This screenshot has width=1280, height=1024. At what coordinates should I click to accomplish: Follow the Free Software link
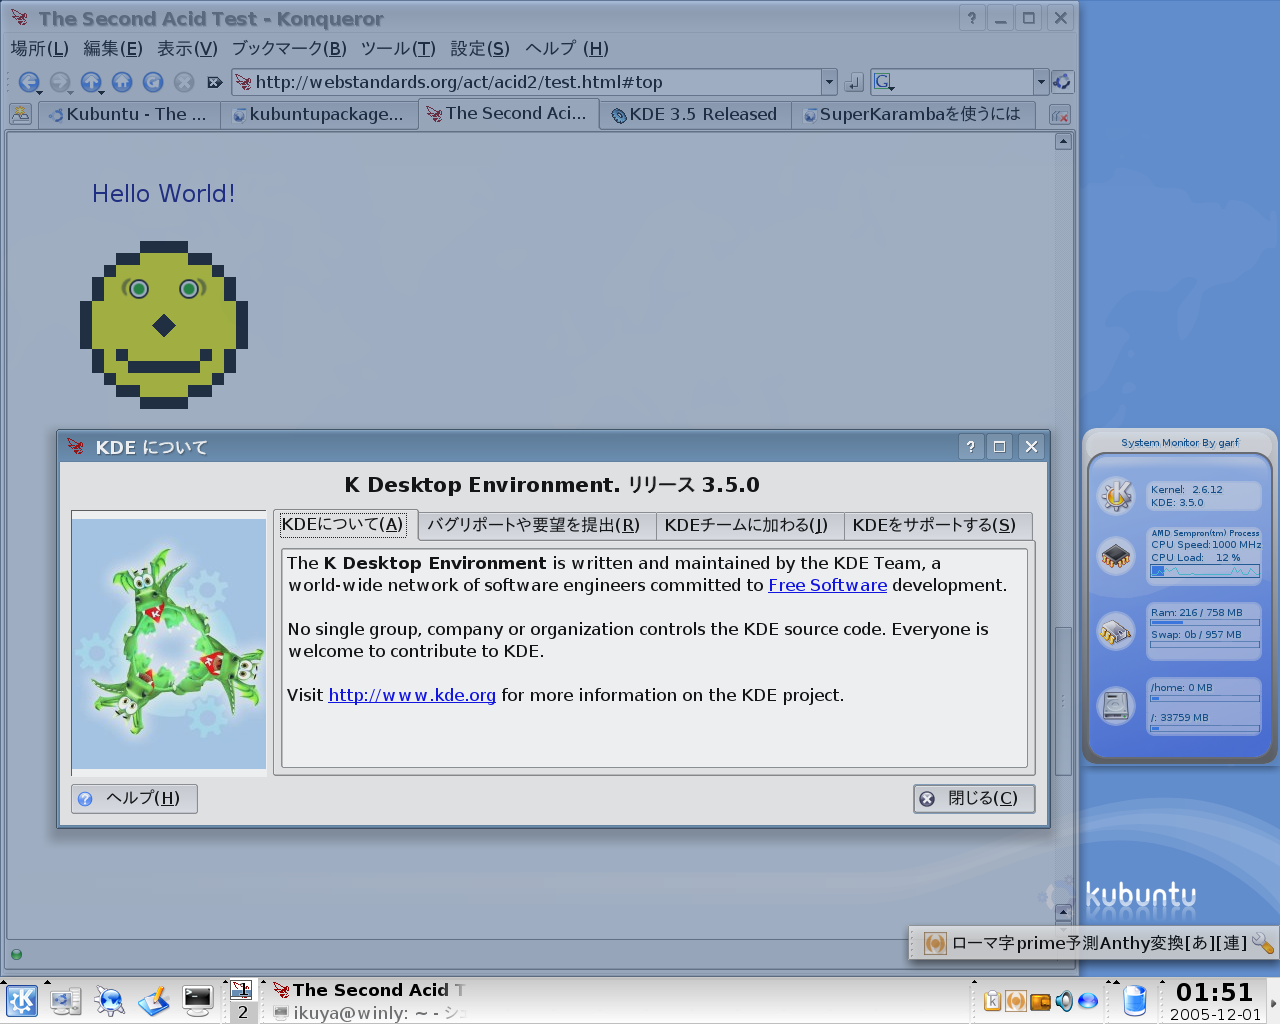(827, 586)
